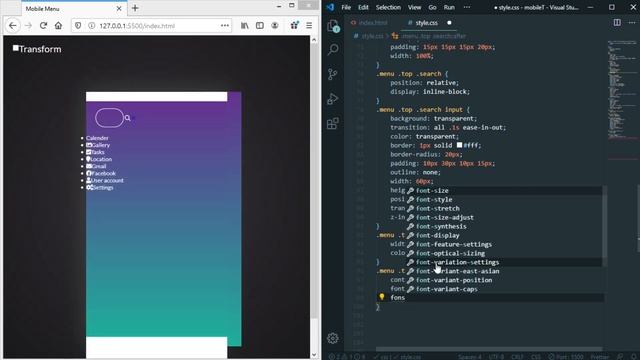Choose font-optical-sizing suggestion
640x360 pixels.
504,253
